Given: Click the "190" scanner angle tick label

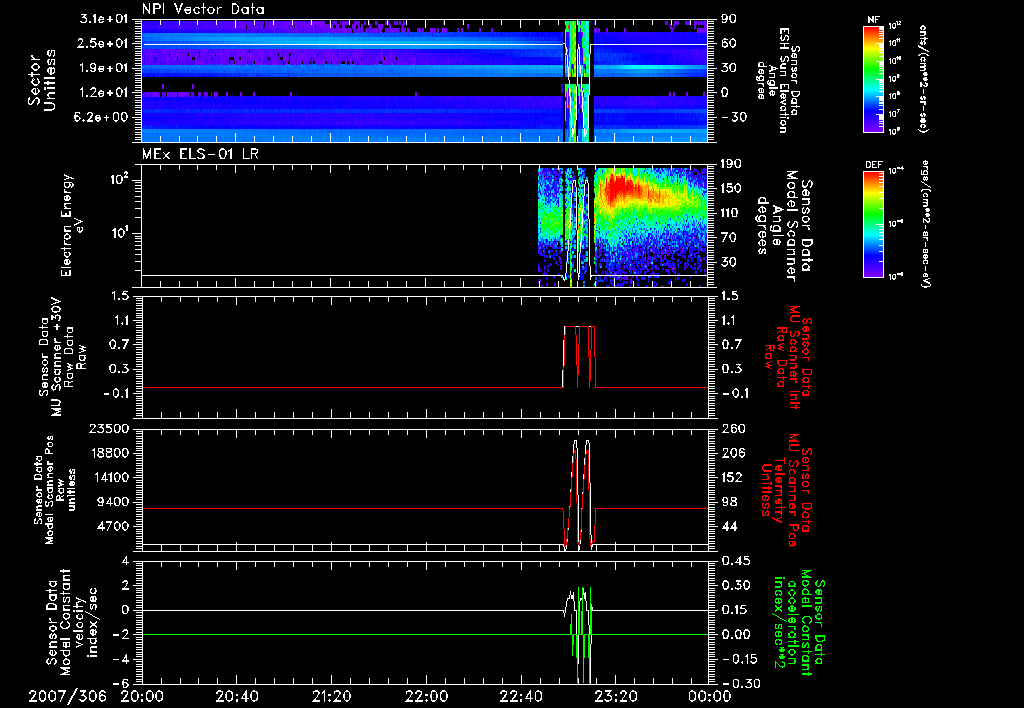Looking at the screenshot, I should click(730, 164).
